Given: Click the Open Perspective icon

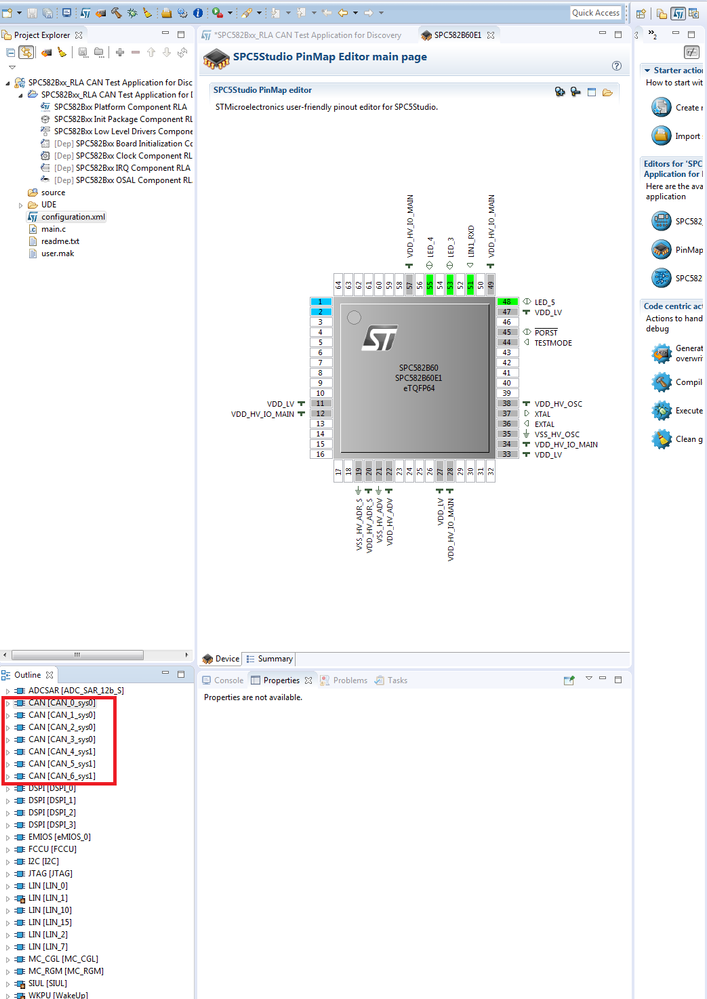Looking at the screenshot, I should [x=641, y=13].
